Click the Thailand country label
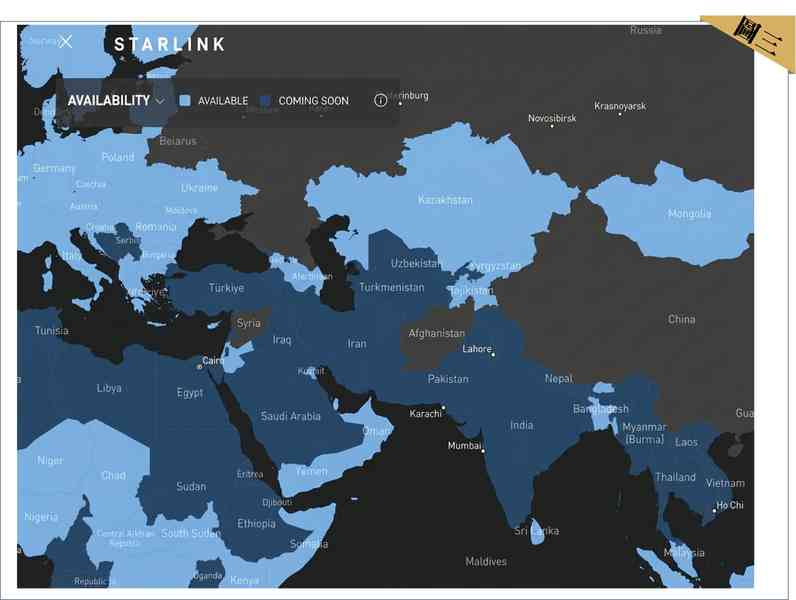 click(x=675, y=477)
